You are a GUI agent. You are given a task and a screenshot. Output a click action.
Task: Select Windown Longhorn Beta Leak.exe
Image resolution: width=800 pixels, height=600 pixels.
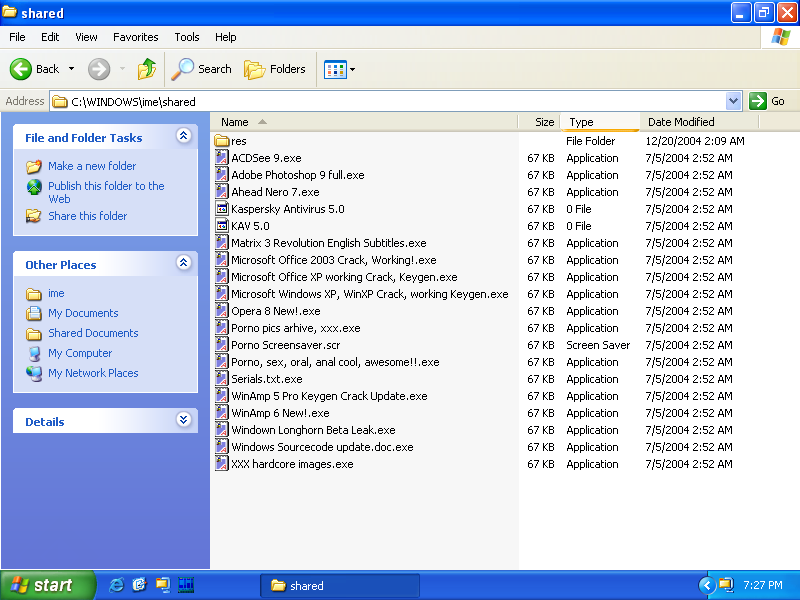[313, 430]
